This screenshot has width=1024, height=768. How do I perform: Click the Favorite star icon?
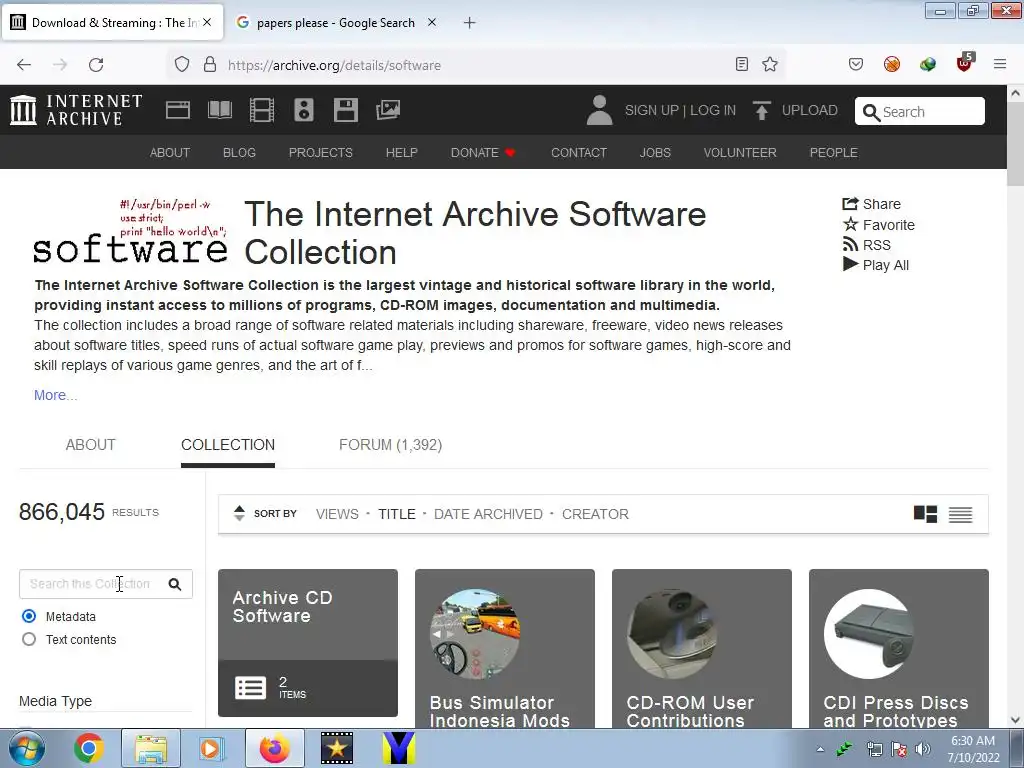[x=850, y=225]
